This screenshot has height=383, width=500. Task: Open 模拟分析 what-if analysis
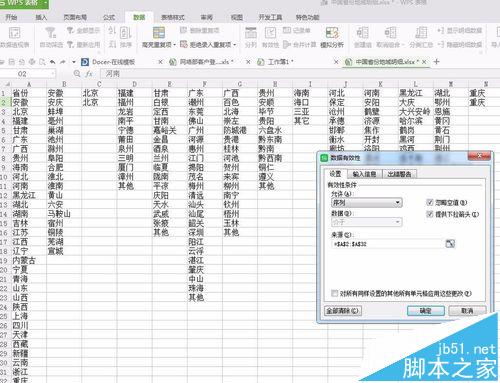click(x=332, y=37)
